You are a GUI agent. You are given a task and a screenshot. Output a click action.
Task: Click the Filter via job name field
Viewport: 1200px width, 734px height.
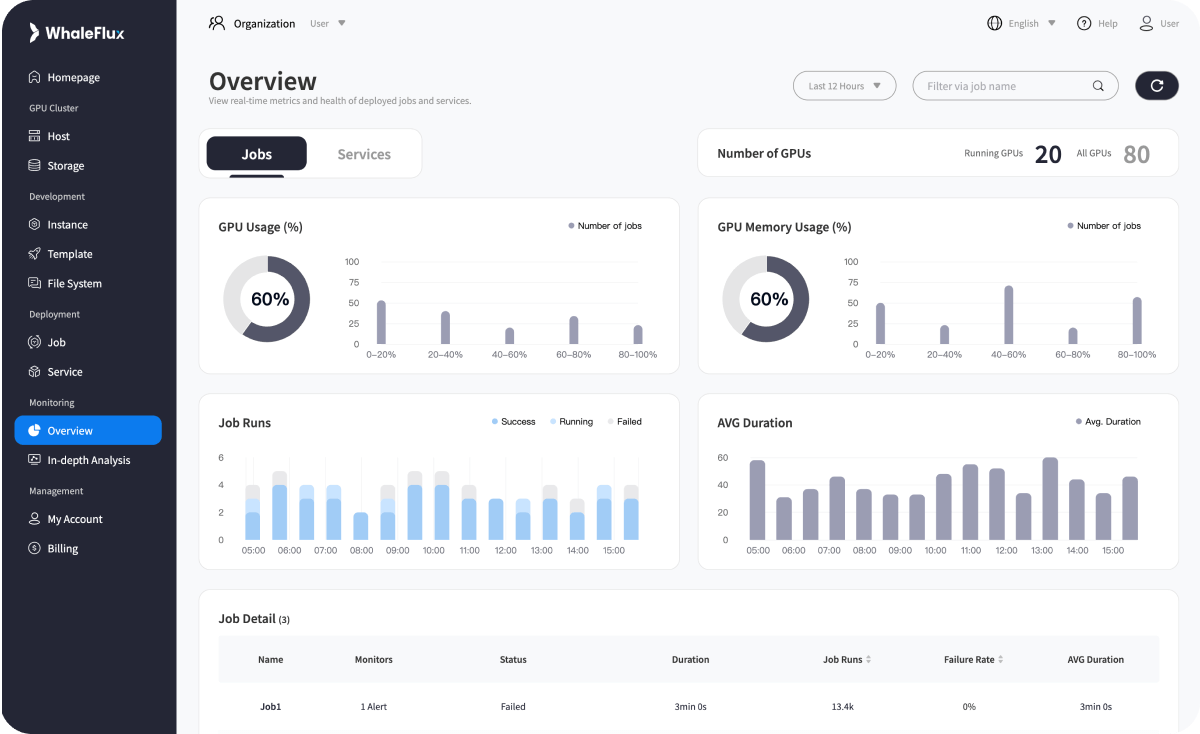(1000, 86)
